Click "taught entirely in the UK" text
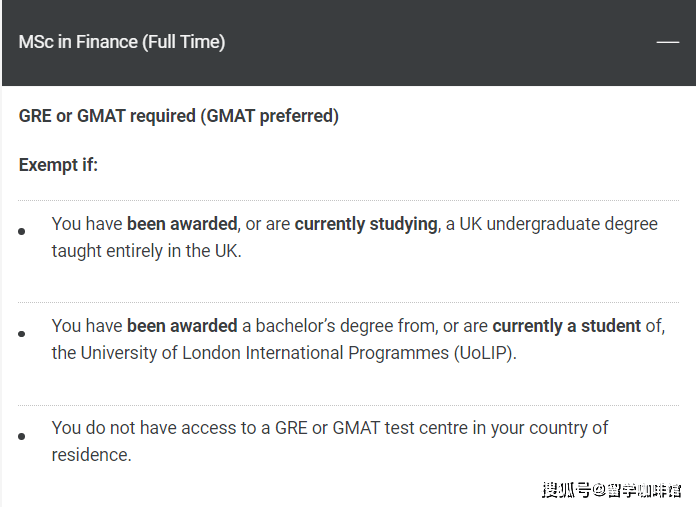The height and width of the screenshot is (507, 696). point(145,251)
